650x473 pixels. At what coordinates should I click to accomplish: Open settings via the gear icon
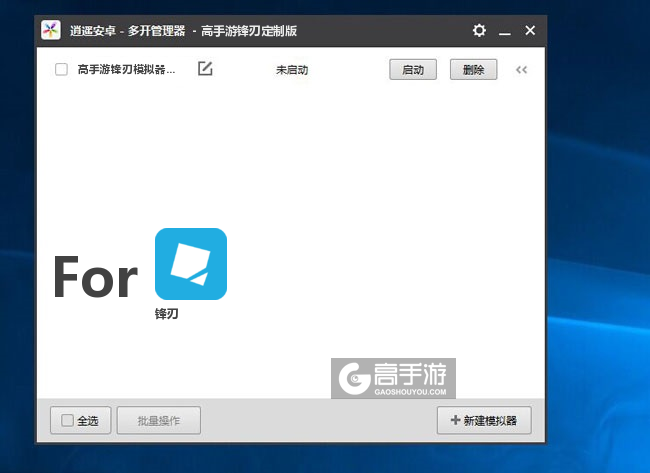point(479,30)
